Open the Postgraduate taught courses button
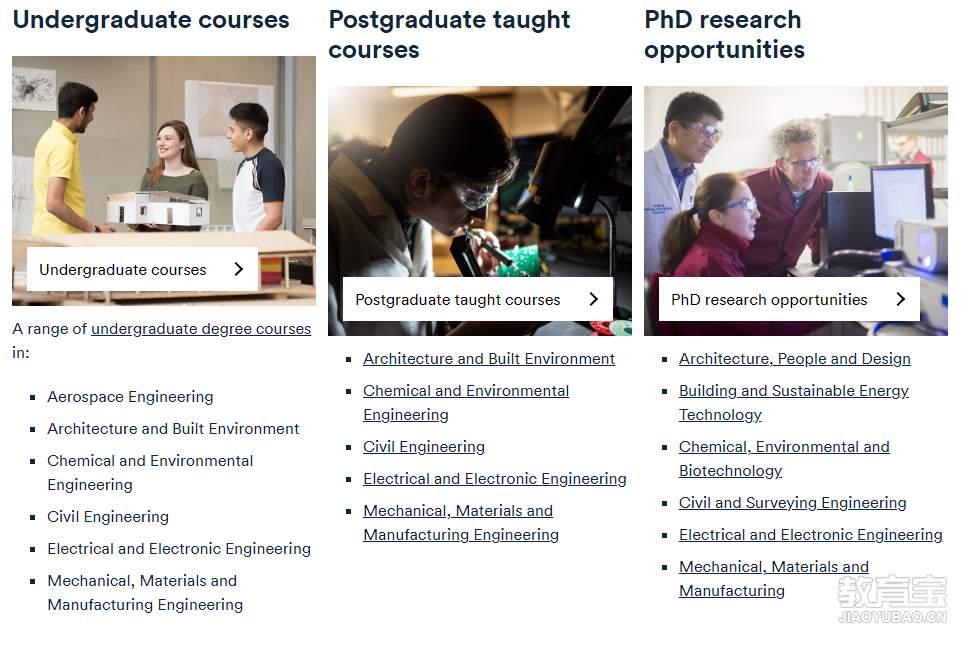This screenshot has width=968, height=646. [x=478, y=299]
